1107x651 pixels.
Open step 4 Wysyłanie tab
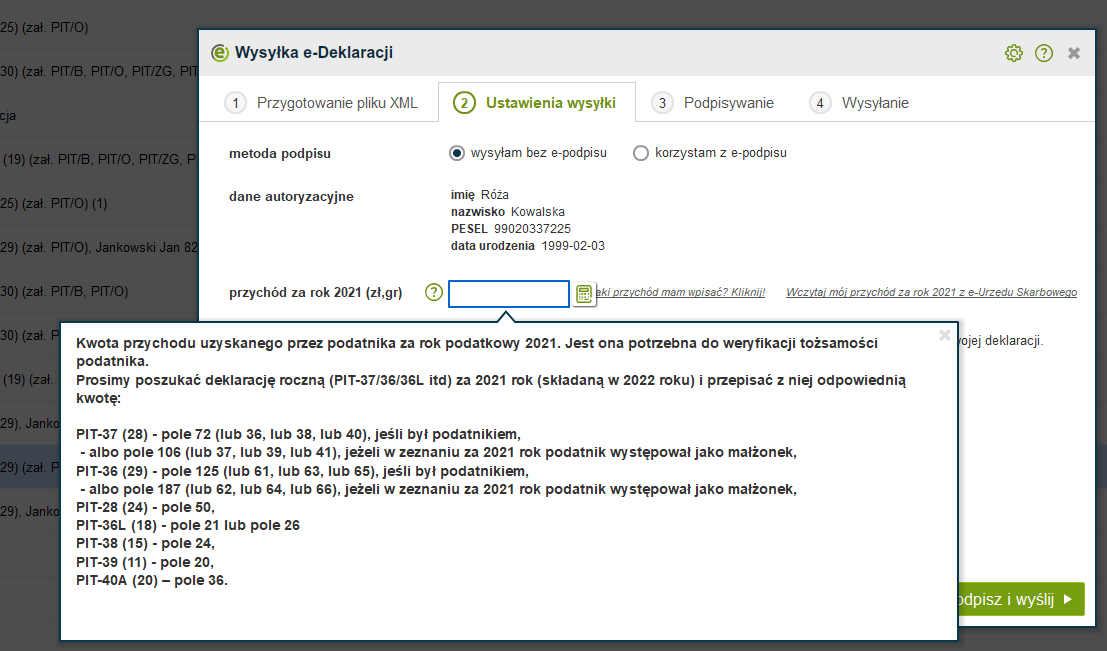861,103
